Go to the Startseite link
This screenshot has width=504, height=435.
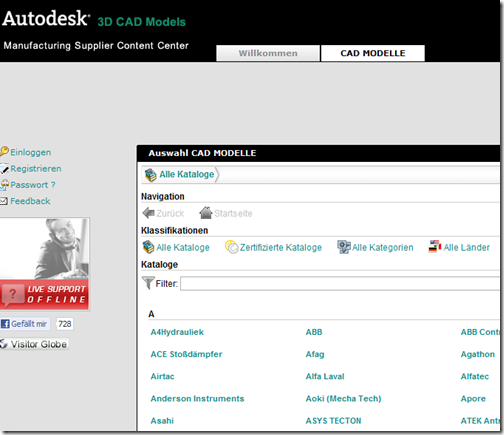click(x=233, y=213)
